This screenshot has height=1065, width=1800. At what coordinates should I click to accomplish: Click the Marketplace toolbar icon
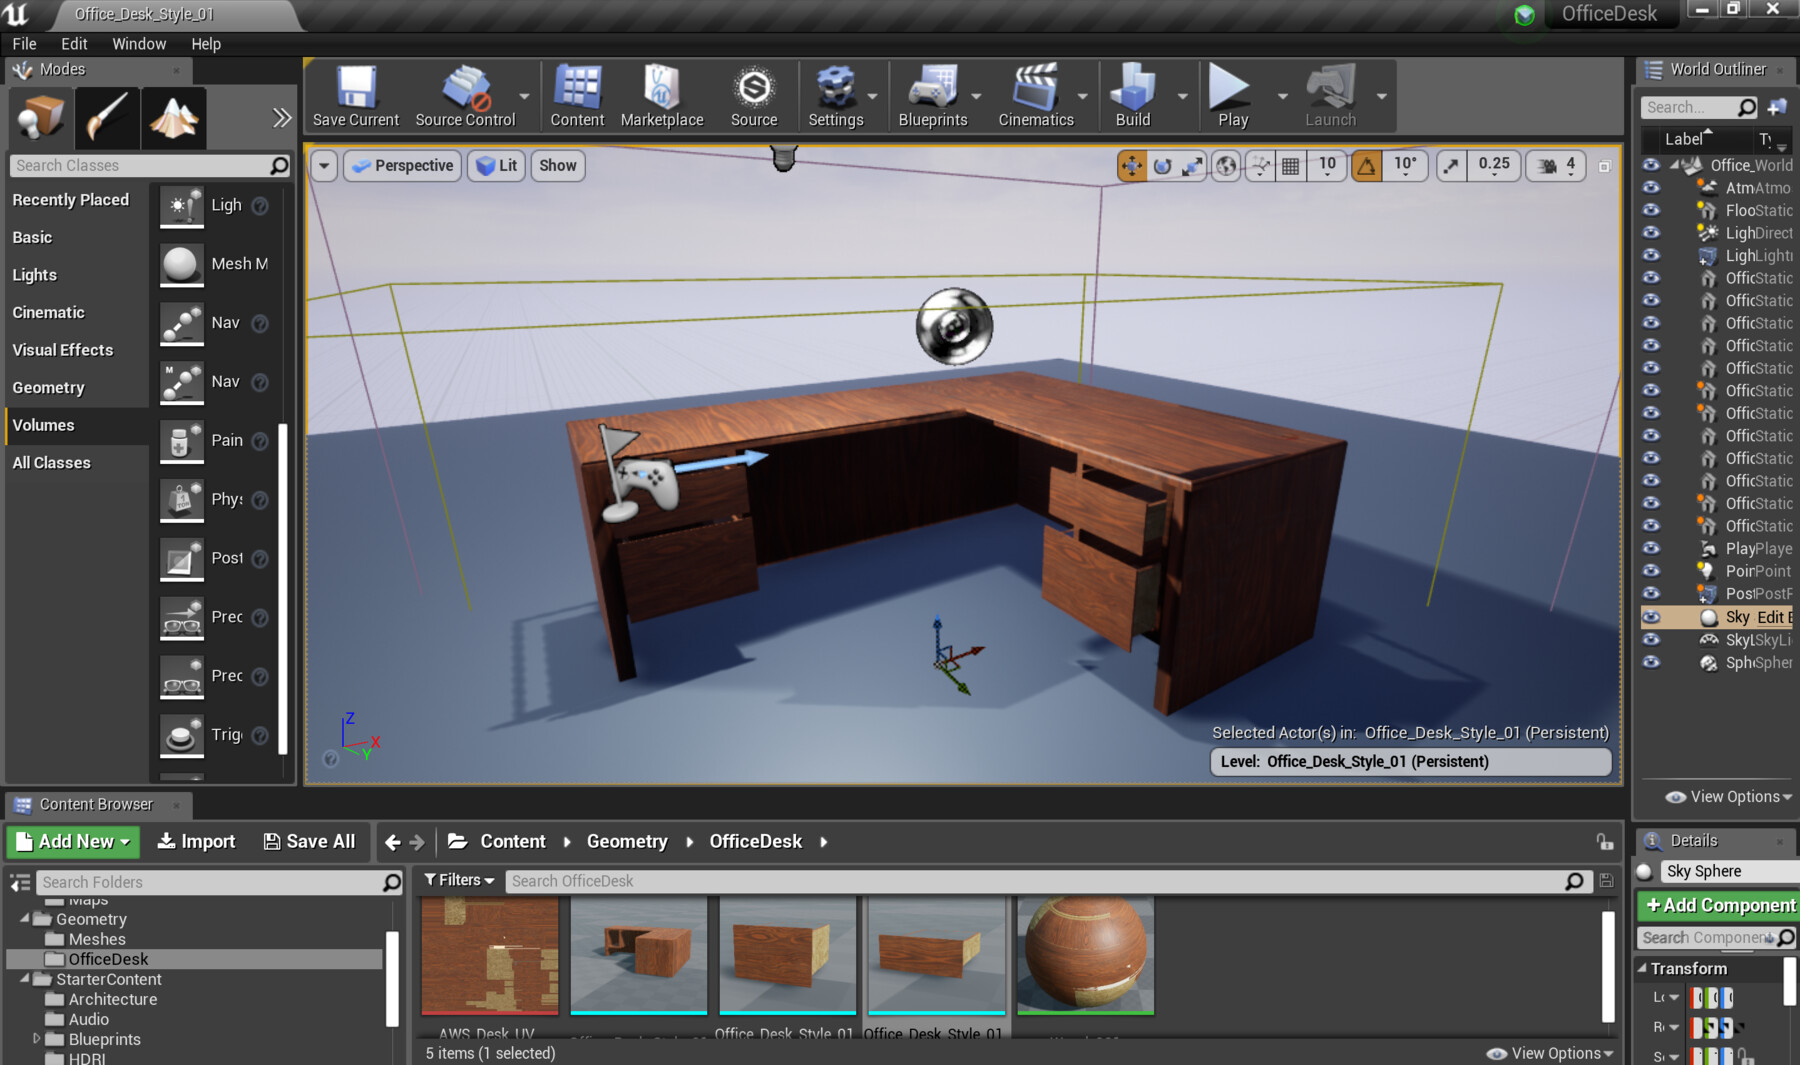point(662,95)
